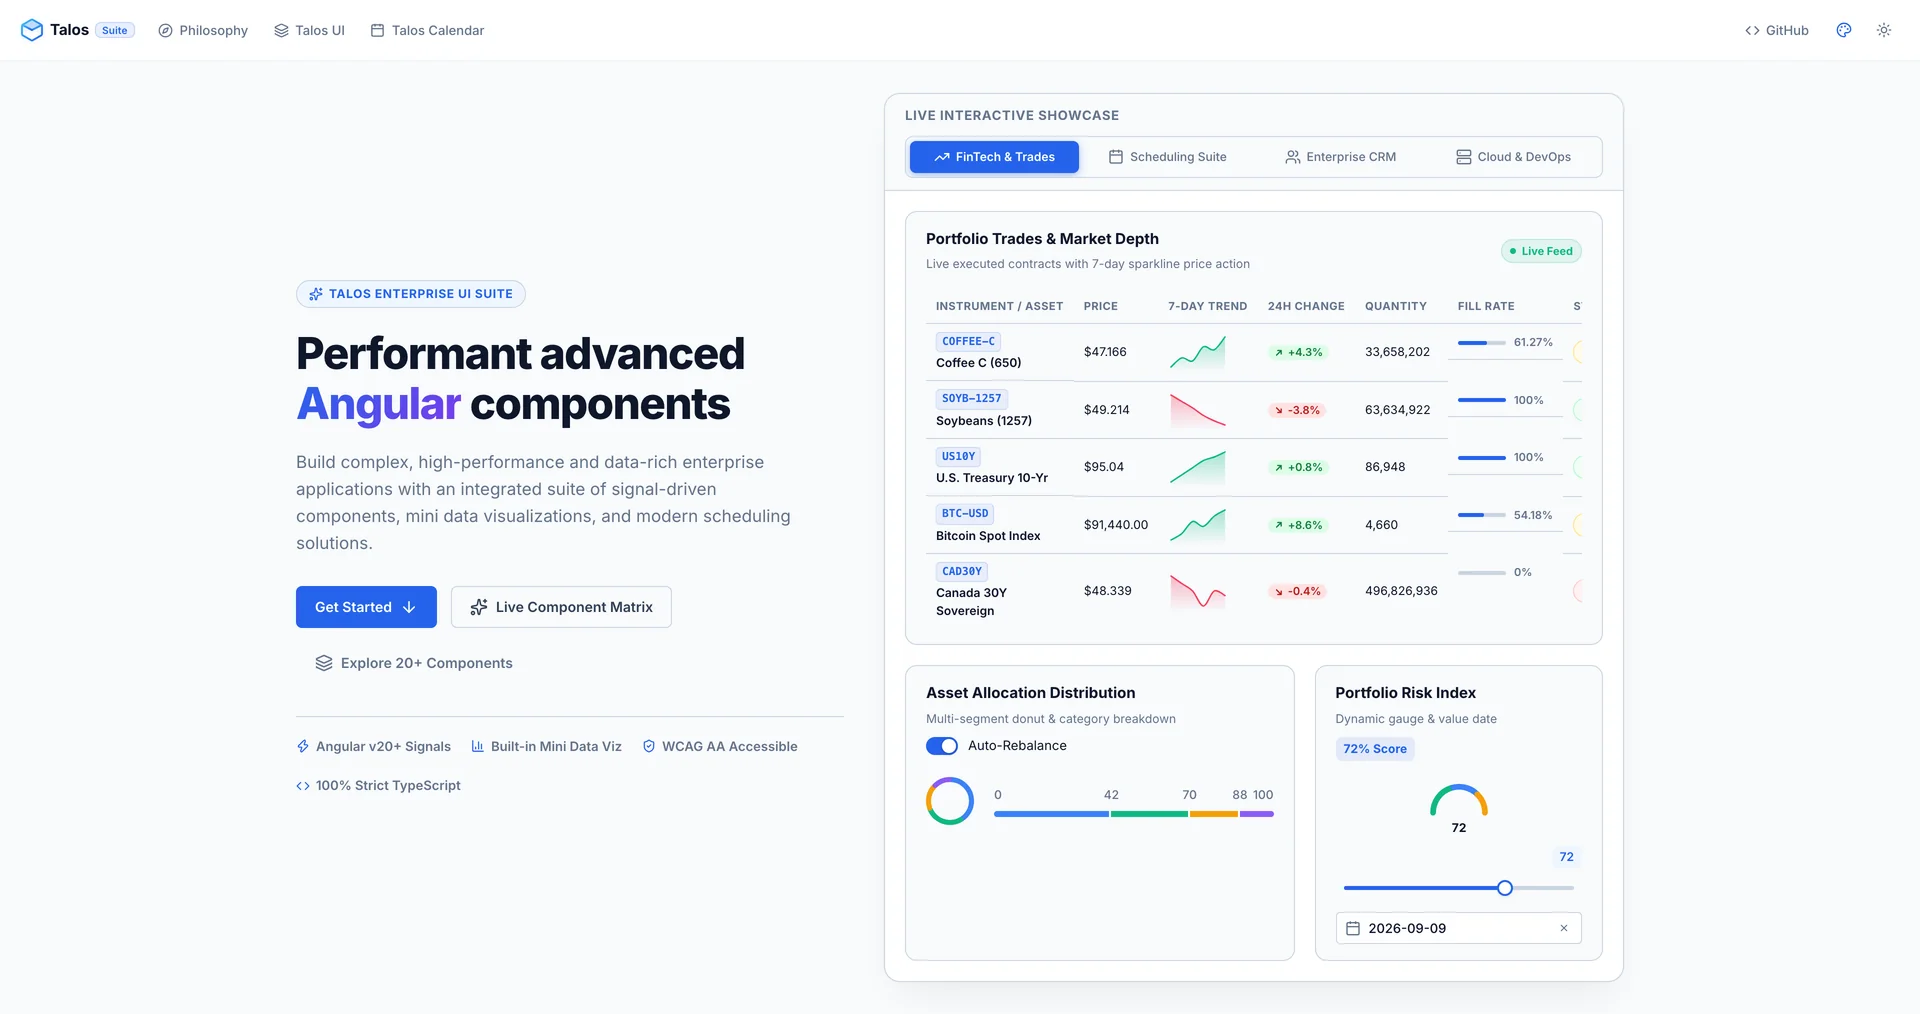Click the multi-segment donut chart

click(x=950, y=801)
